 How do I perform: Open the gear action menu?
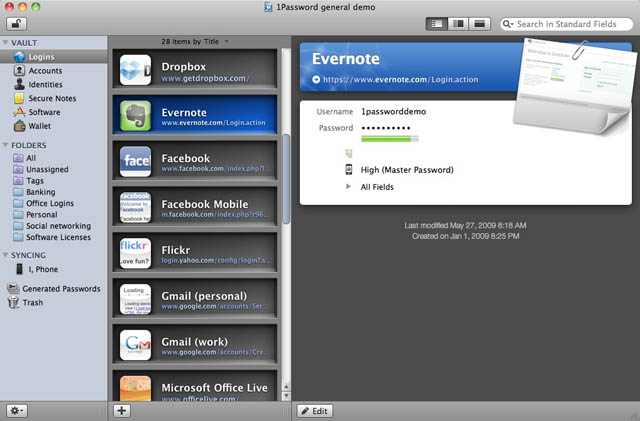coord(17,410)
